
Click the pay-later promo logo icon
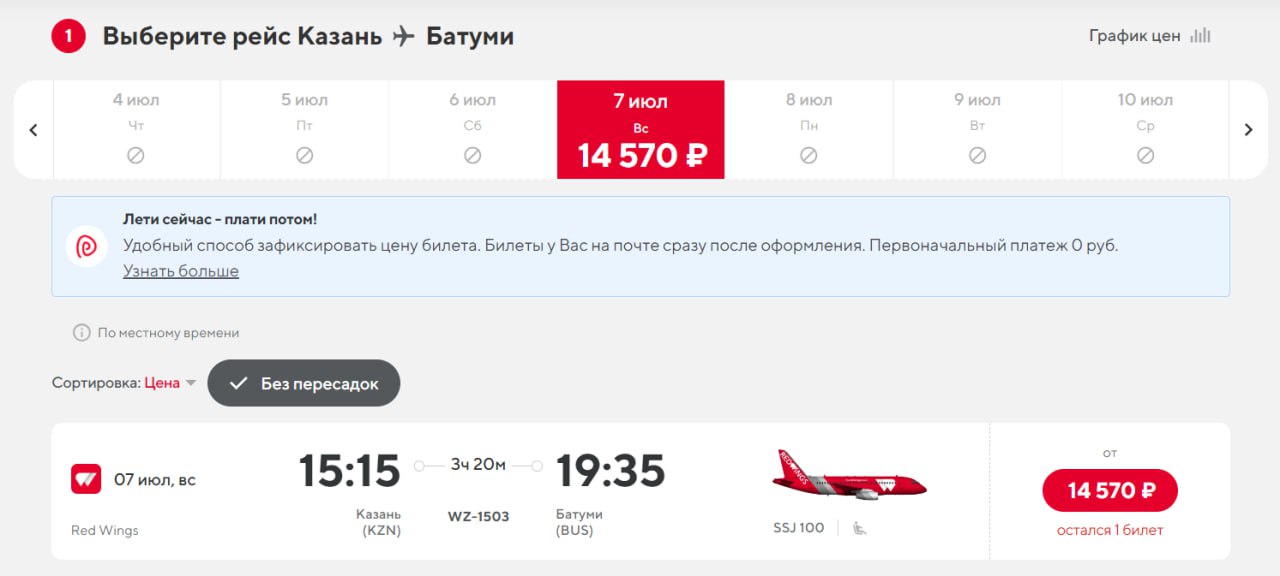coord(87,246)
